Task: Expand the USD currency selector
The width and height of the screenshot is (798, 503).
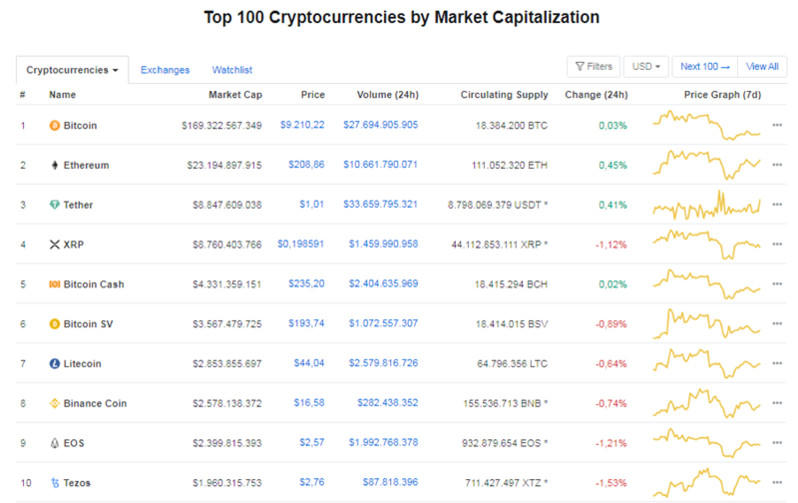Action: coord(646,67)
